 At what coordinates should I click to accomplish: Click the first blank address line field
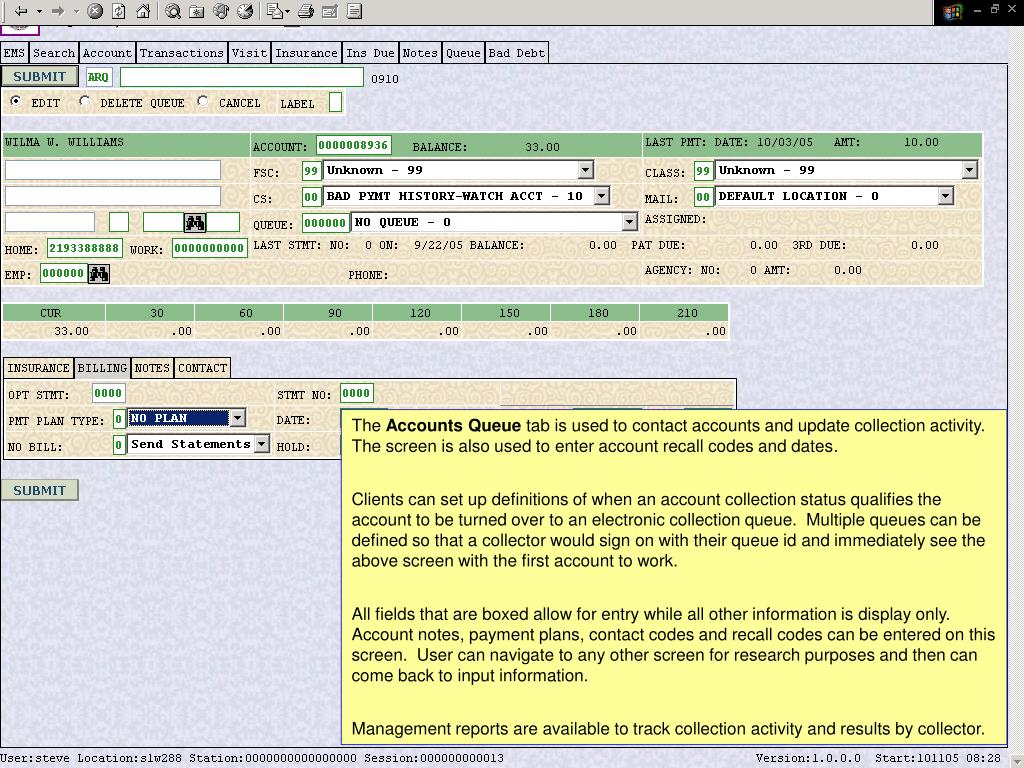[x=113, y=170]
